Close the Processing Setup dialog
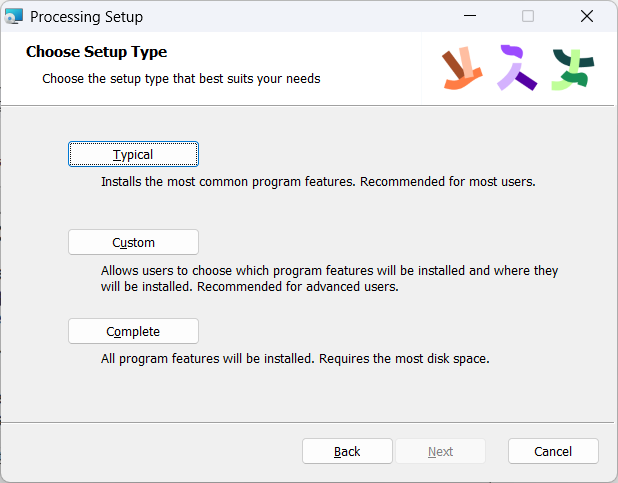The image size is (618, 483). click(x=587, y=16)
